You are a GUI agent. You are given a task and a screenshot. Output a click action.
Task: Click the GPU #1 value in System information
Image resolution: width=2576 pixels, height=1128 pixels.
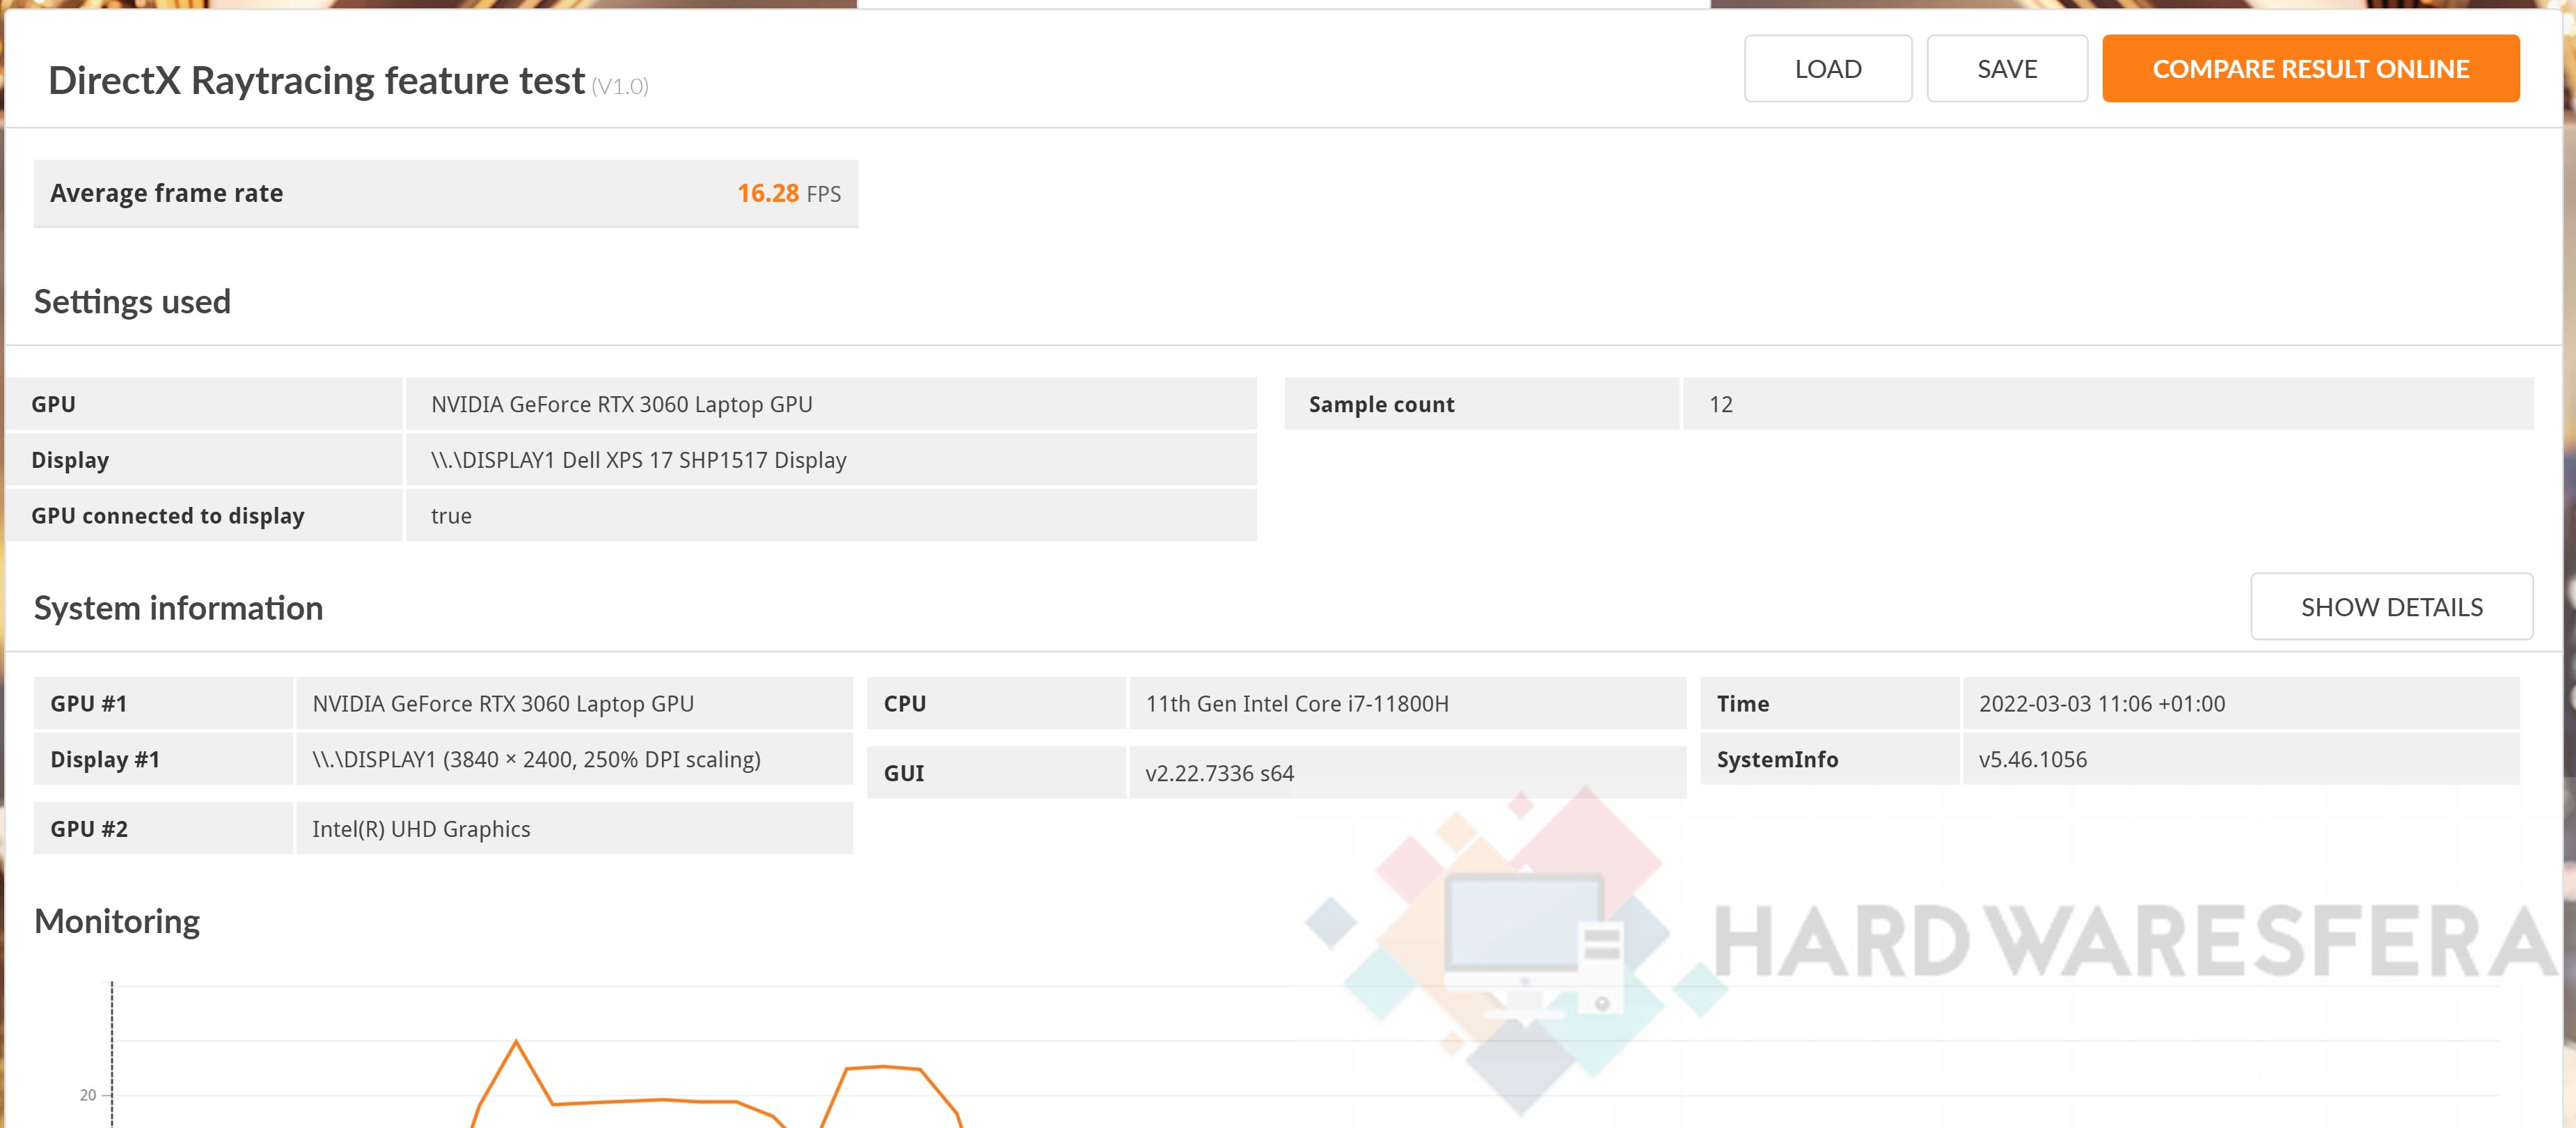(x=503, y=704)
